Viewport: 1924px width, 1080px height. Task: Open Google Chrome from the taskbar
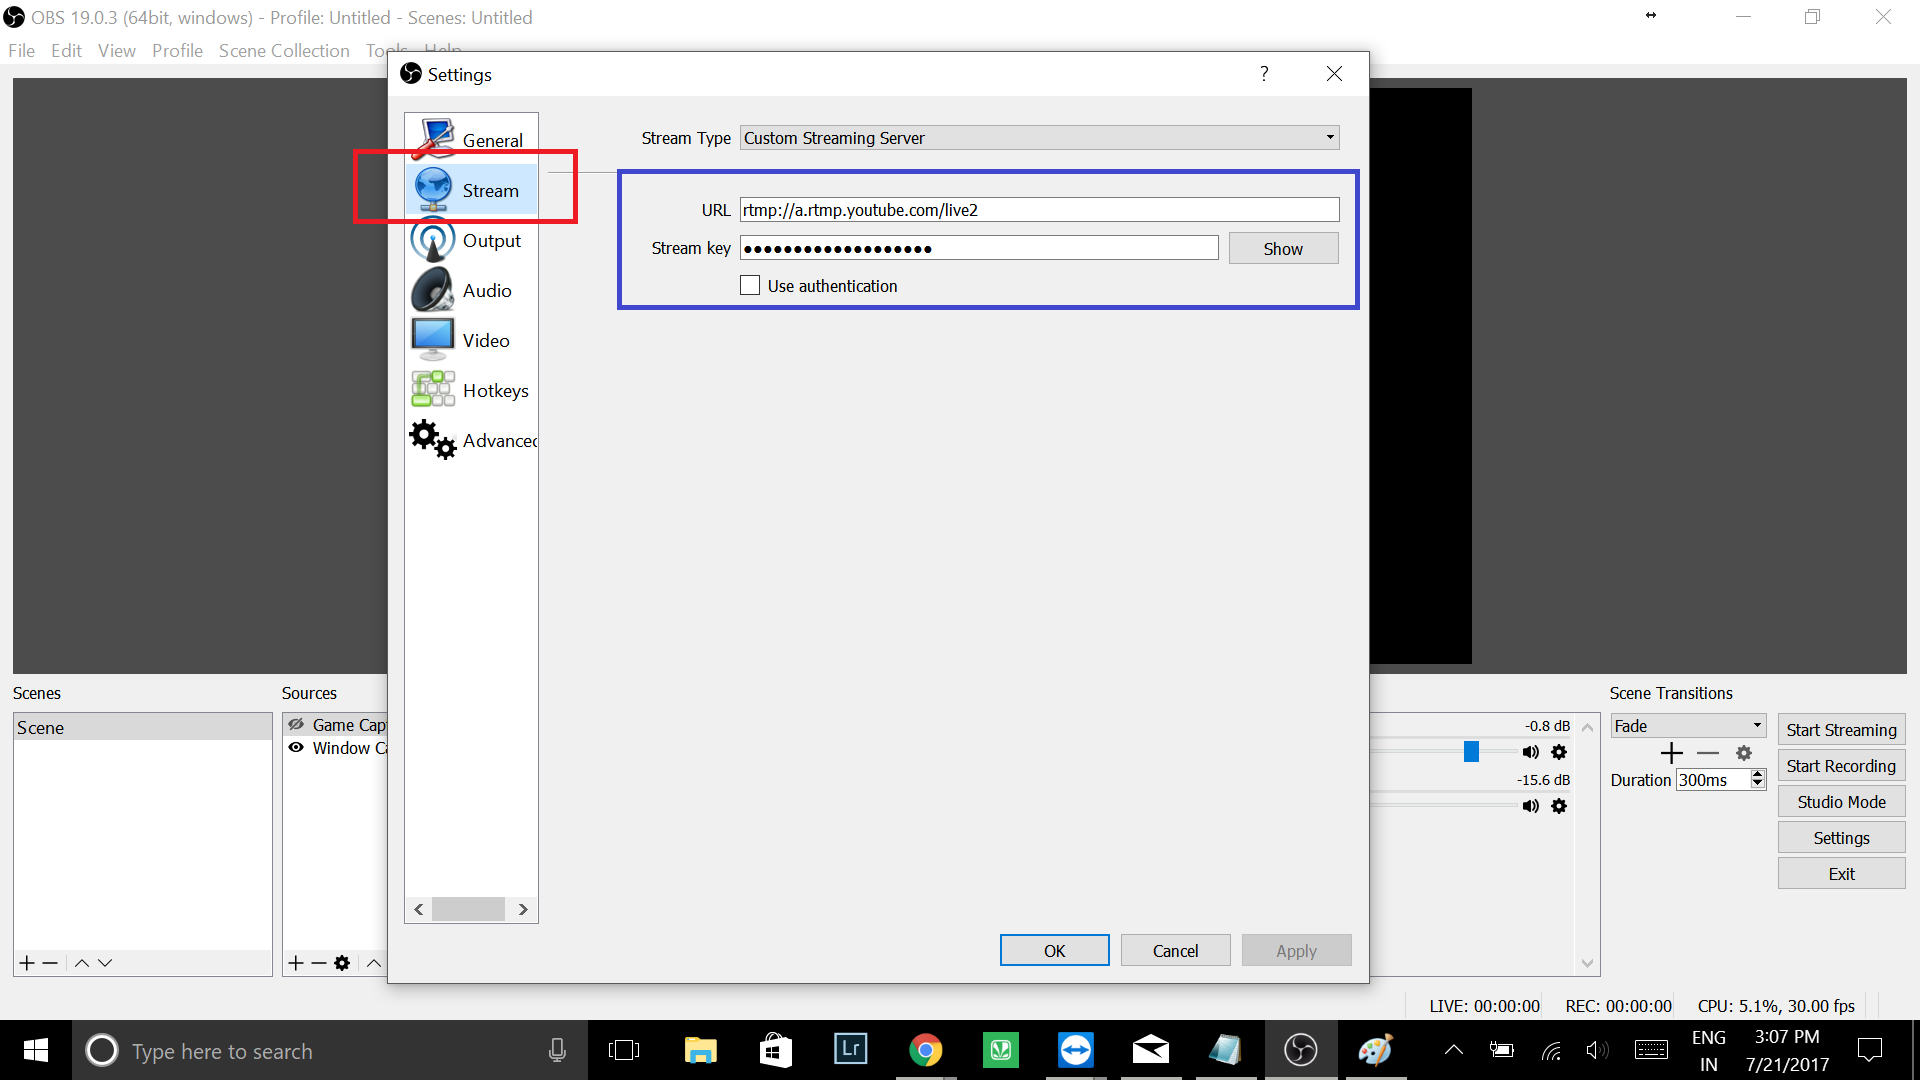coord(928,1051)
